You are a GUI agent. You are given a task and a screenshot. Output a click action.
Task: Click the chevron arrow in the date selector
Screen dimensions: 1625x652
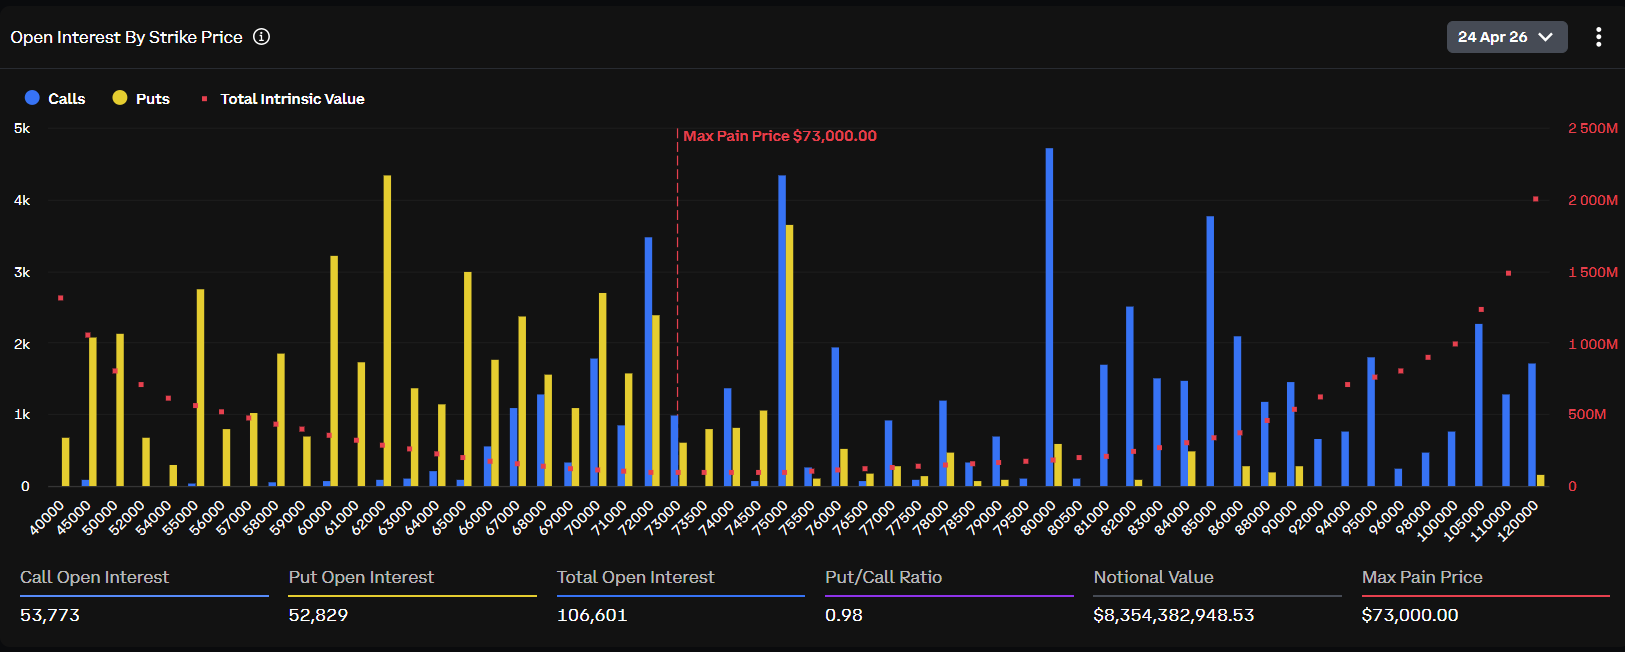(1545, 37)
